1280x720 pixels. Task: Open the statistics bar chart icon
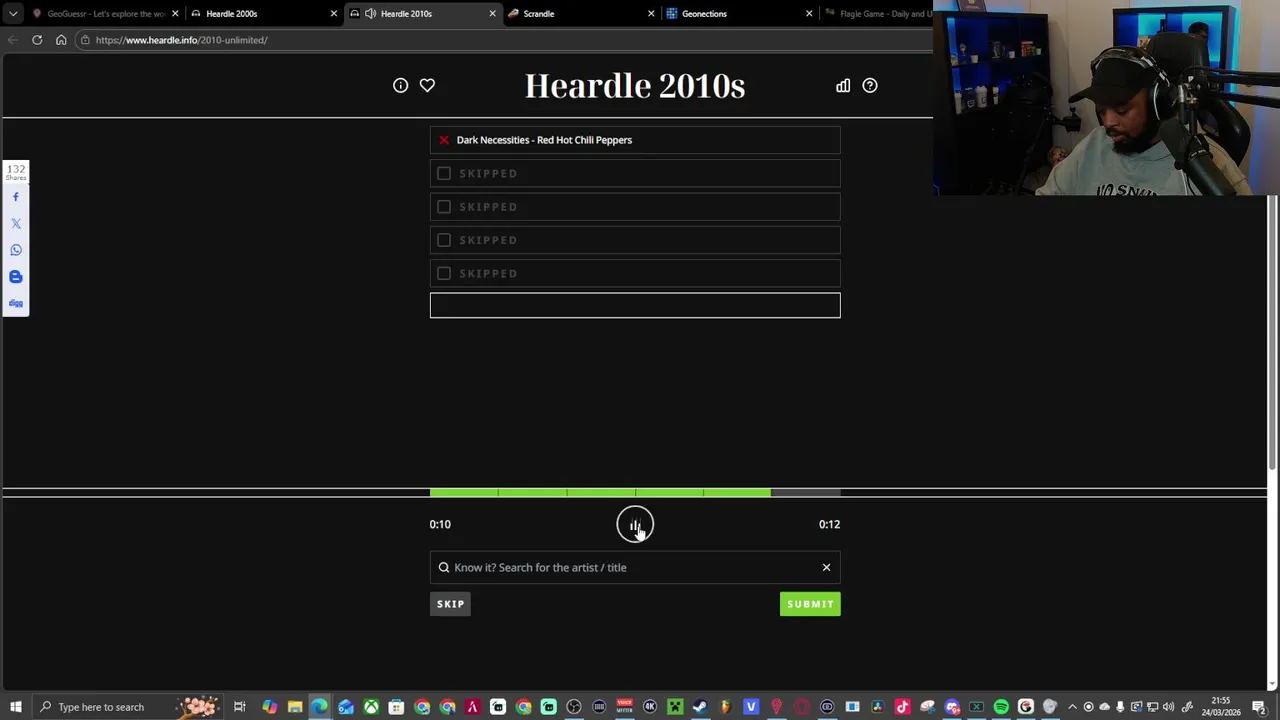843,86
